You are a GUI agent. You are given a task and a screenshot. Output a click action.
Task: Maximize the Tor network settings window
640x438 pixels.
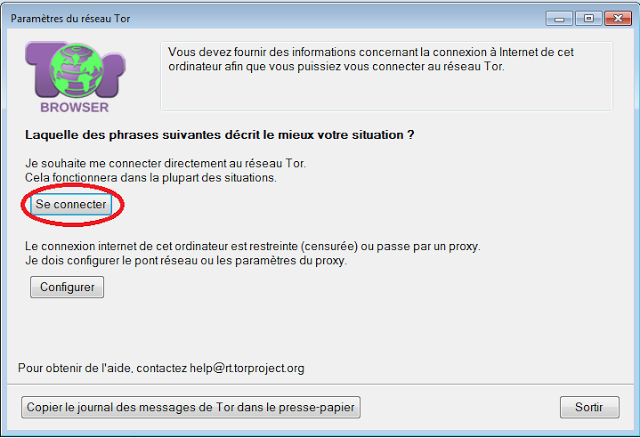tap(588, 19)
